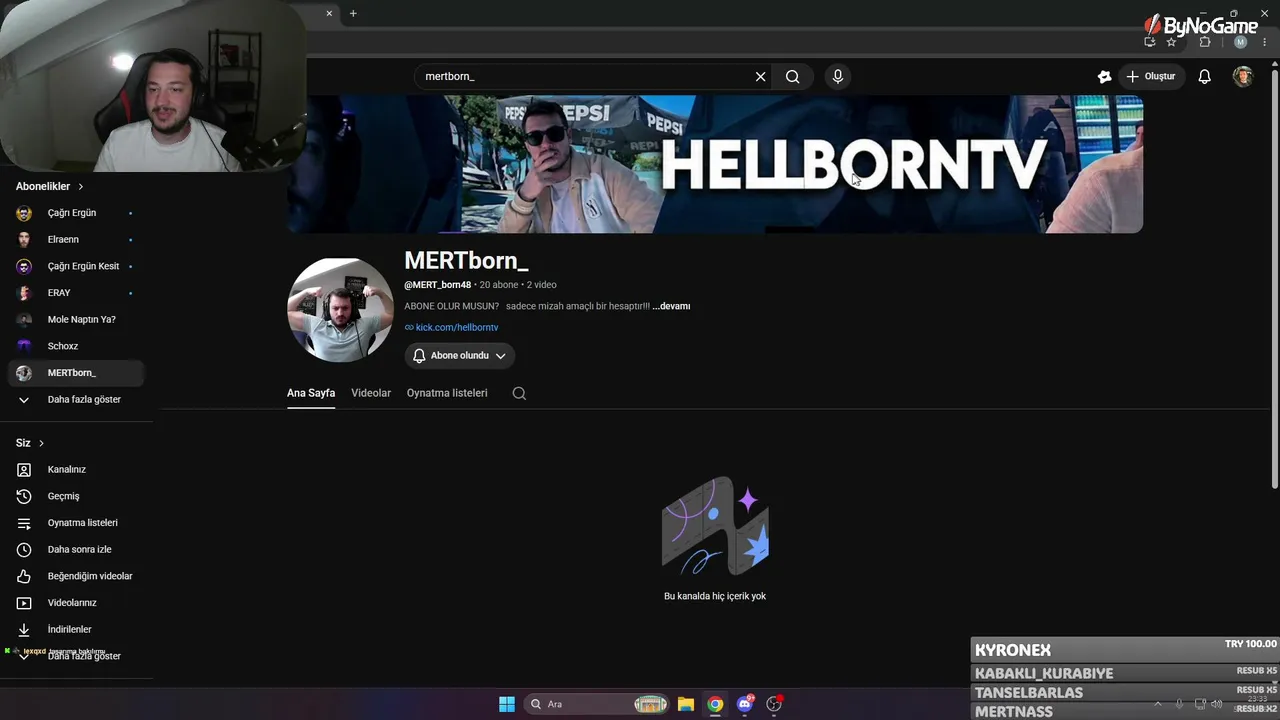Open Chrome's three-dot menu
Image resolution: width=1280 pixels, height=720 pixels.
pos(1264,42)
